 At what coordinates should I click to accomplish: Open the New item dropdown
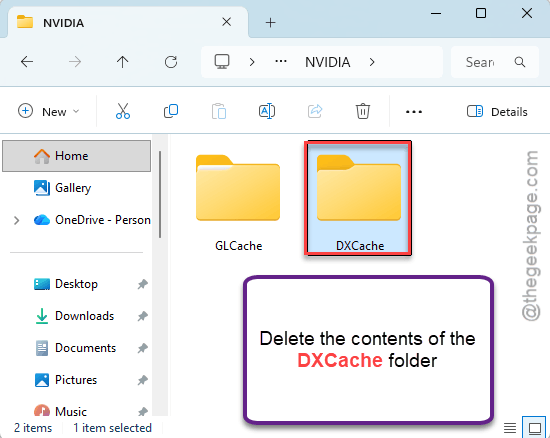(48, 112)
